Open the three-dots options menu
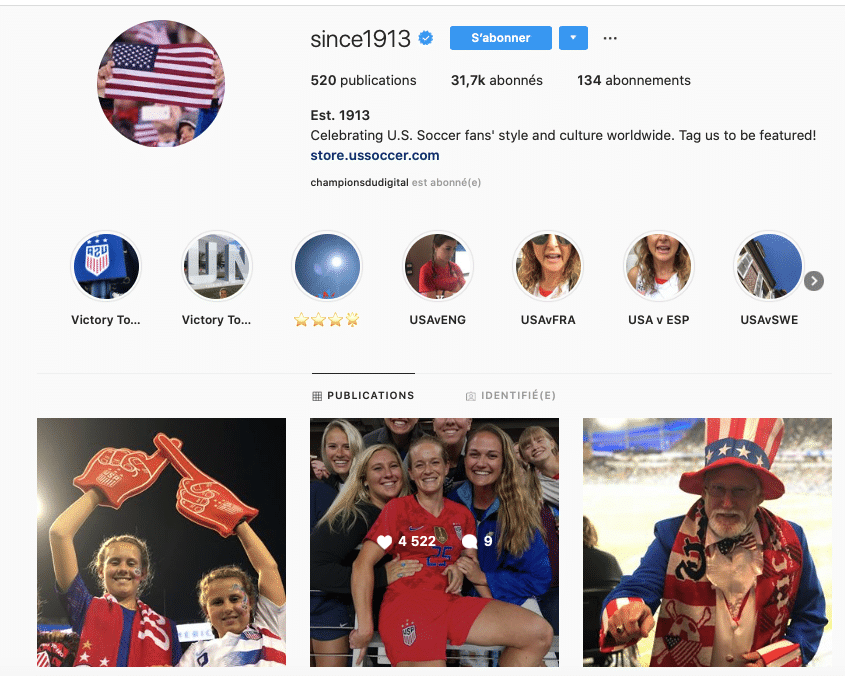This screenshot has height=676, width=845. (x=610, y=38)
